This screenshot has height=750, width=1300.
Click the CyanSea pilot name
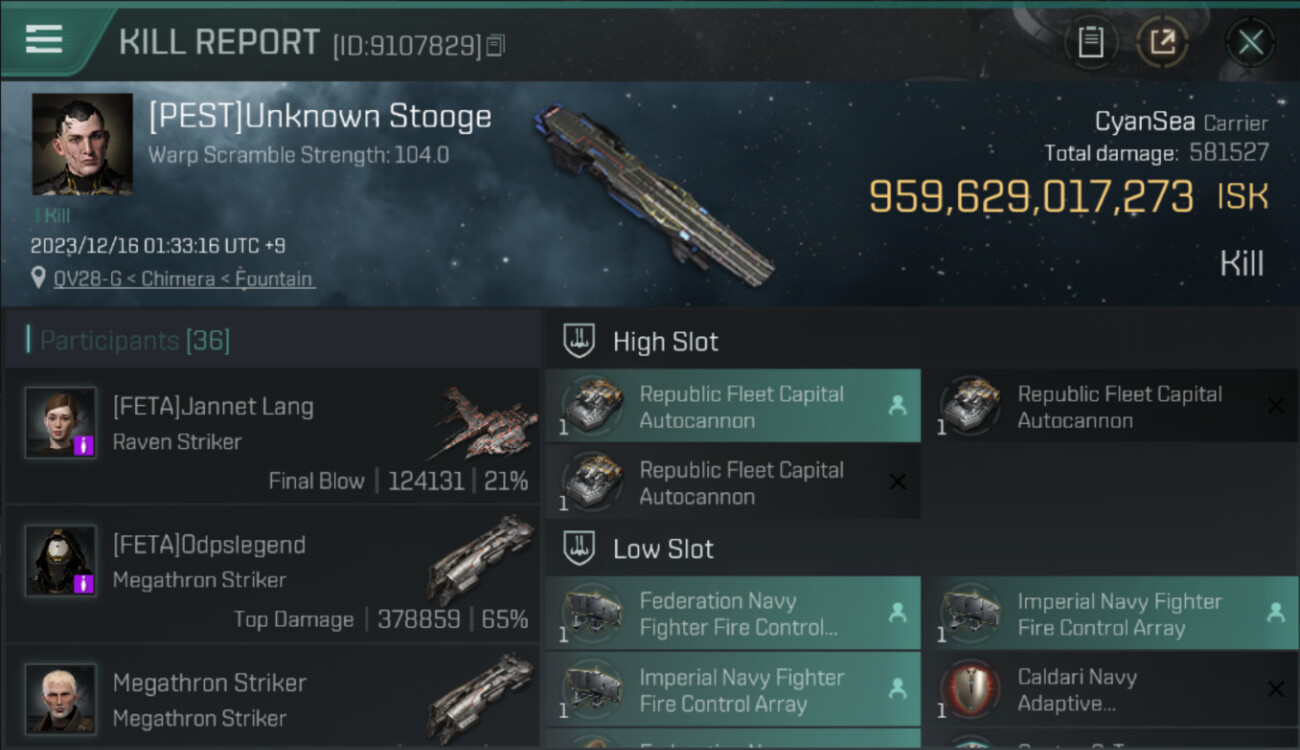coord(1144,122)
